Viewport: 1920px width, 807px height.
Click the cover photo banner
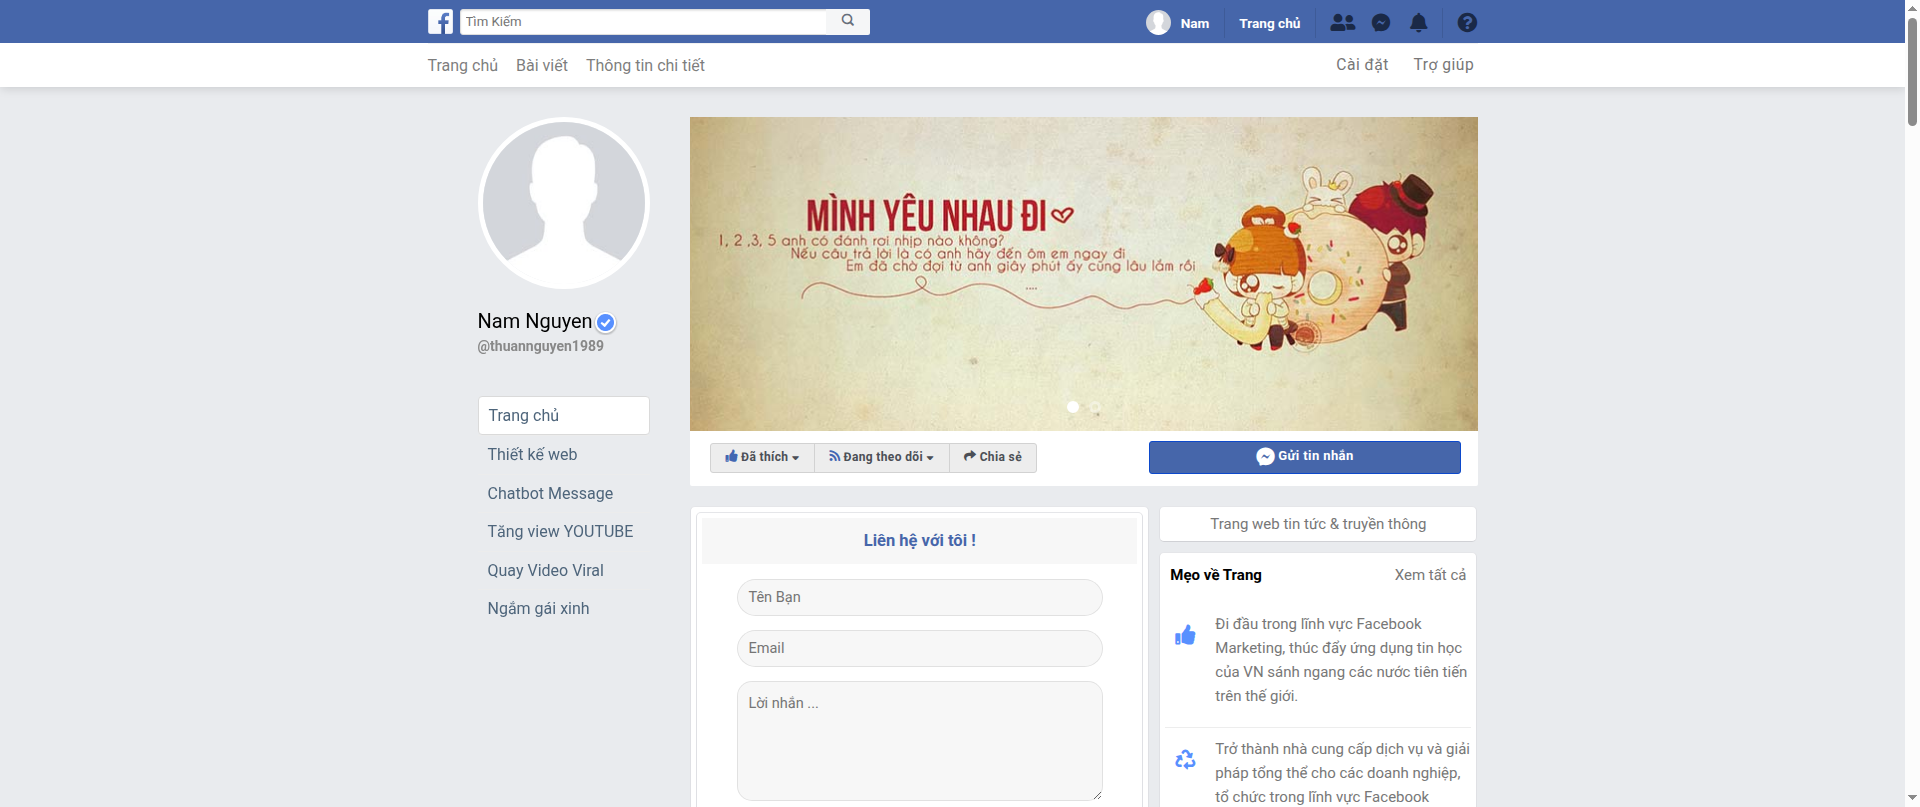click(1083, 274)
